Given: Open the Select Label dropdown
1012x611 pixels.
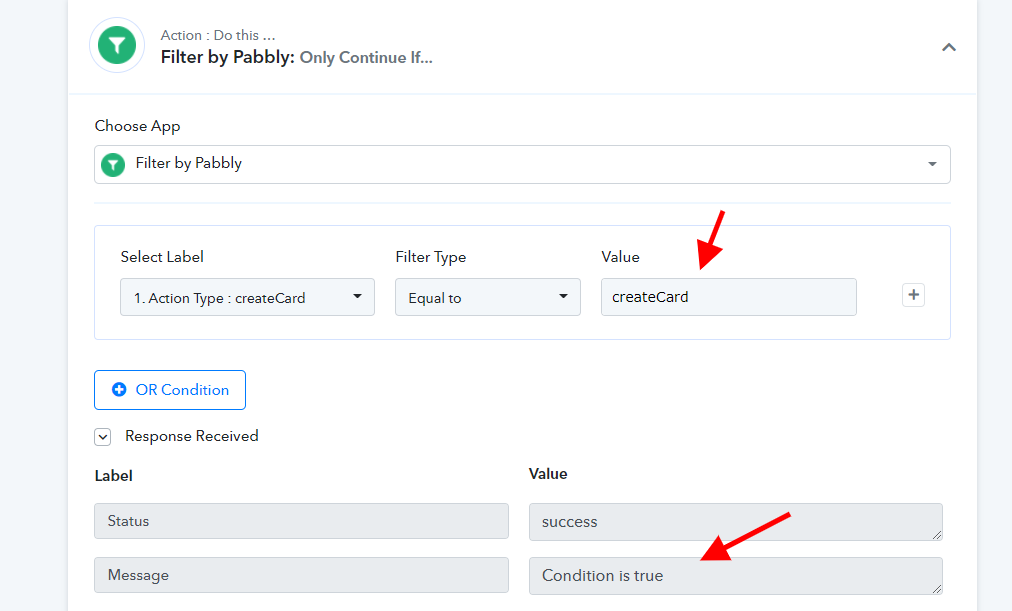Looking at the screenshot, I should click(247, 297).
